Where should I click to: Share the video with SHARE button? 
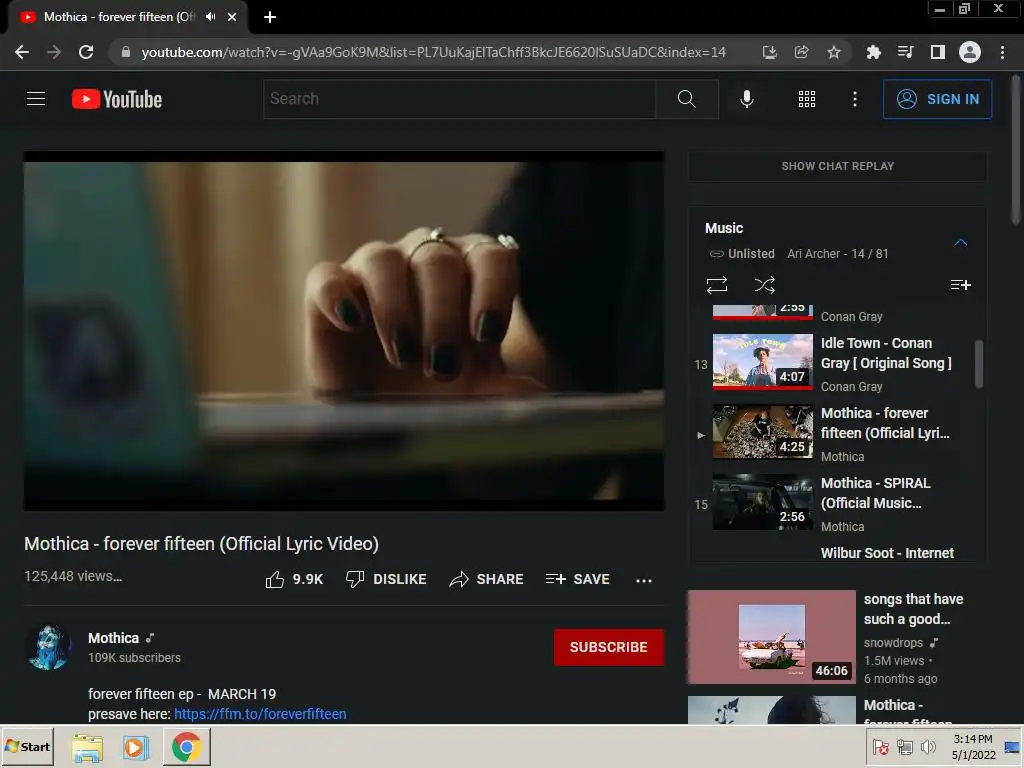point(487,579)
